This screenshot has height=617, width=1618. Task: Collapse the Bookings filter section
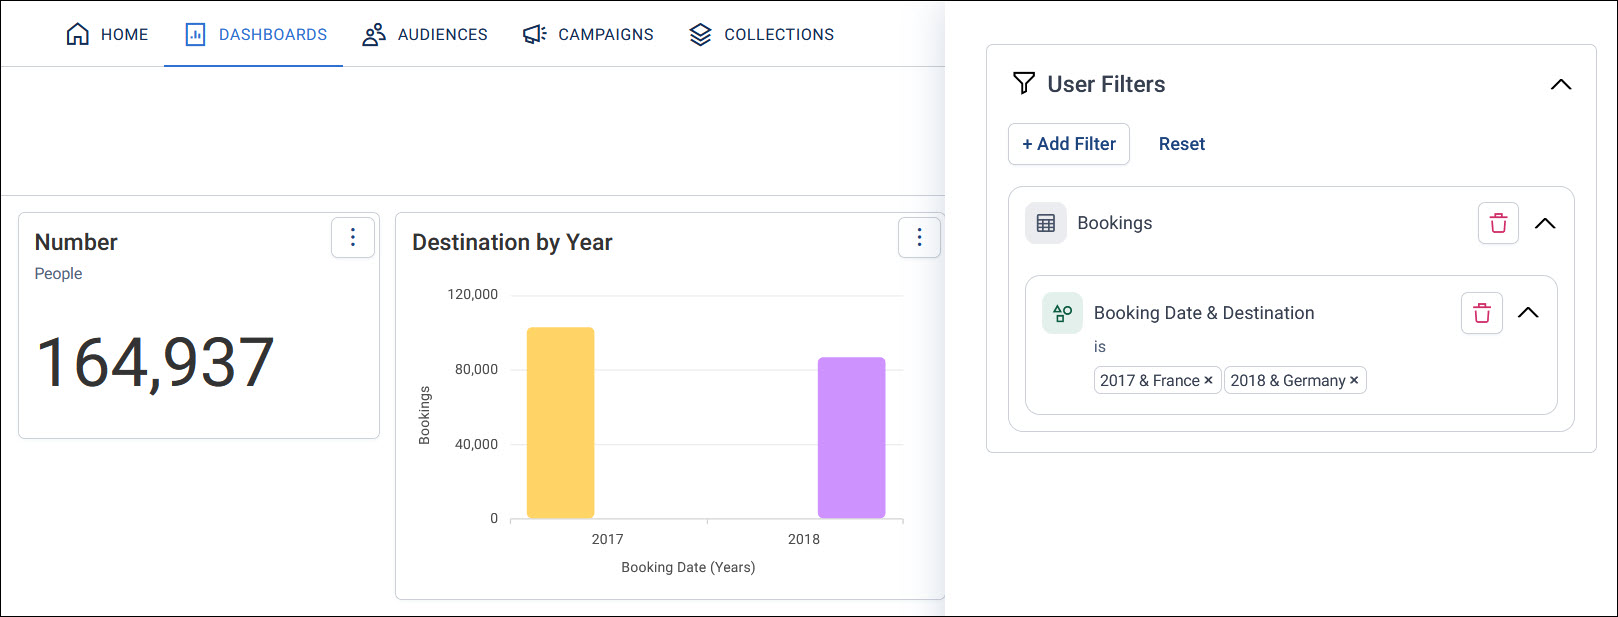click(x=1545, y=223)
